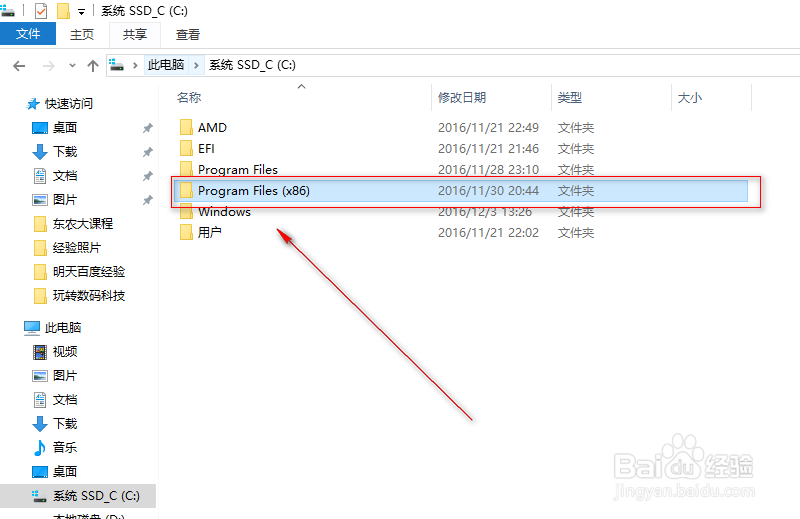This screenshot has width=800, height=519.
Task: Select the AMD folder icon
Action: click(186, 127)
